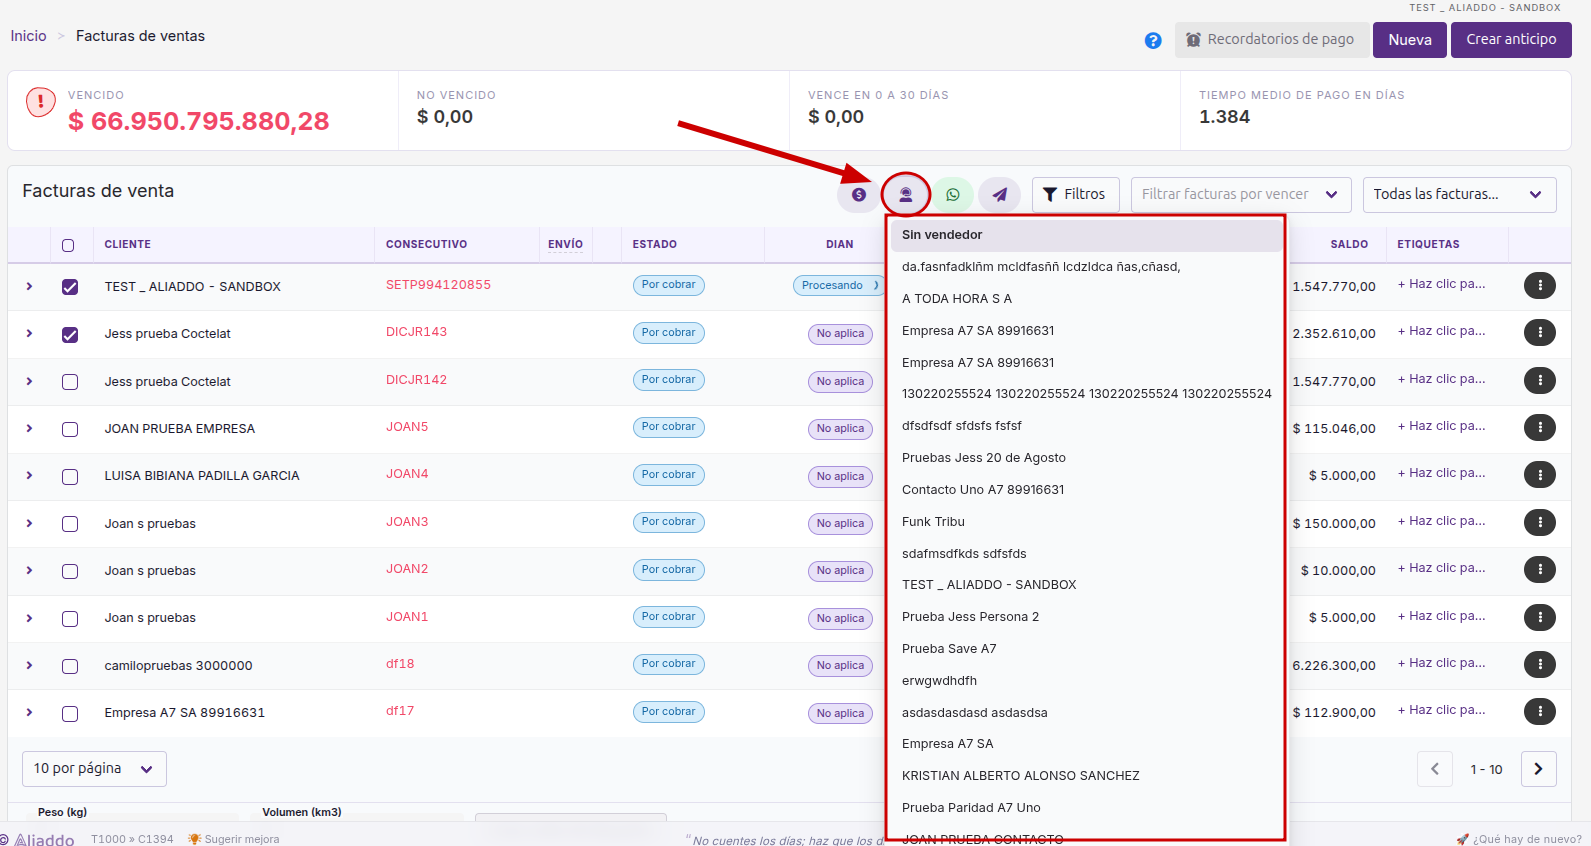1591x846 pixels.
Task: Click the Crear anticipo button
Action: [x=1511, y=40]
